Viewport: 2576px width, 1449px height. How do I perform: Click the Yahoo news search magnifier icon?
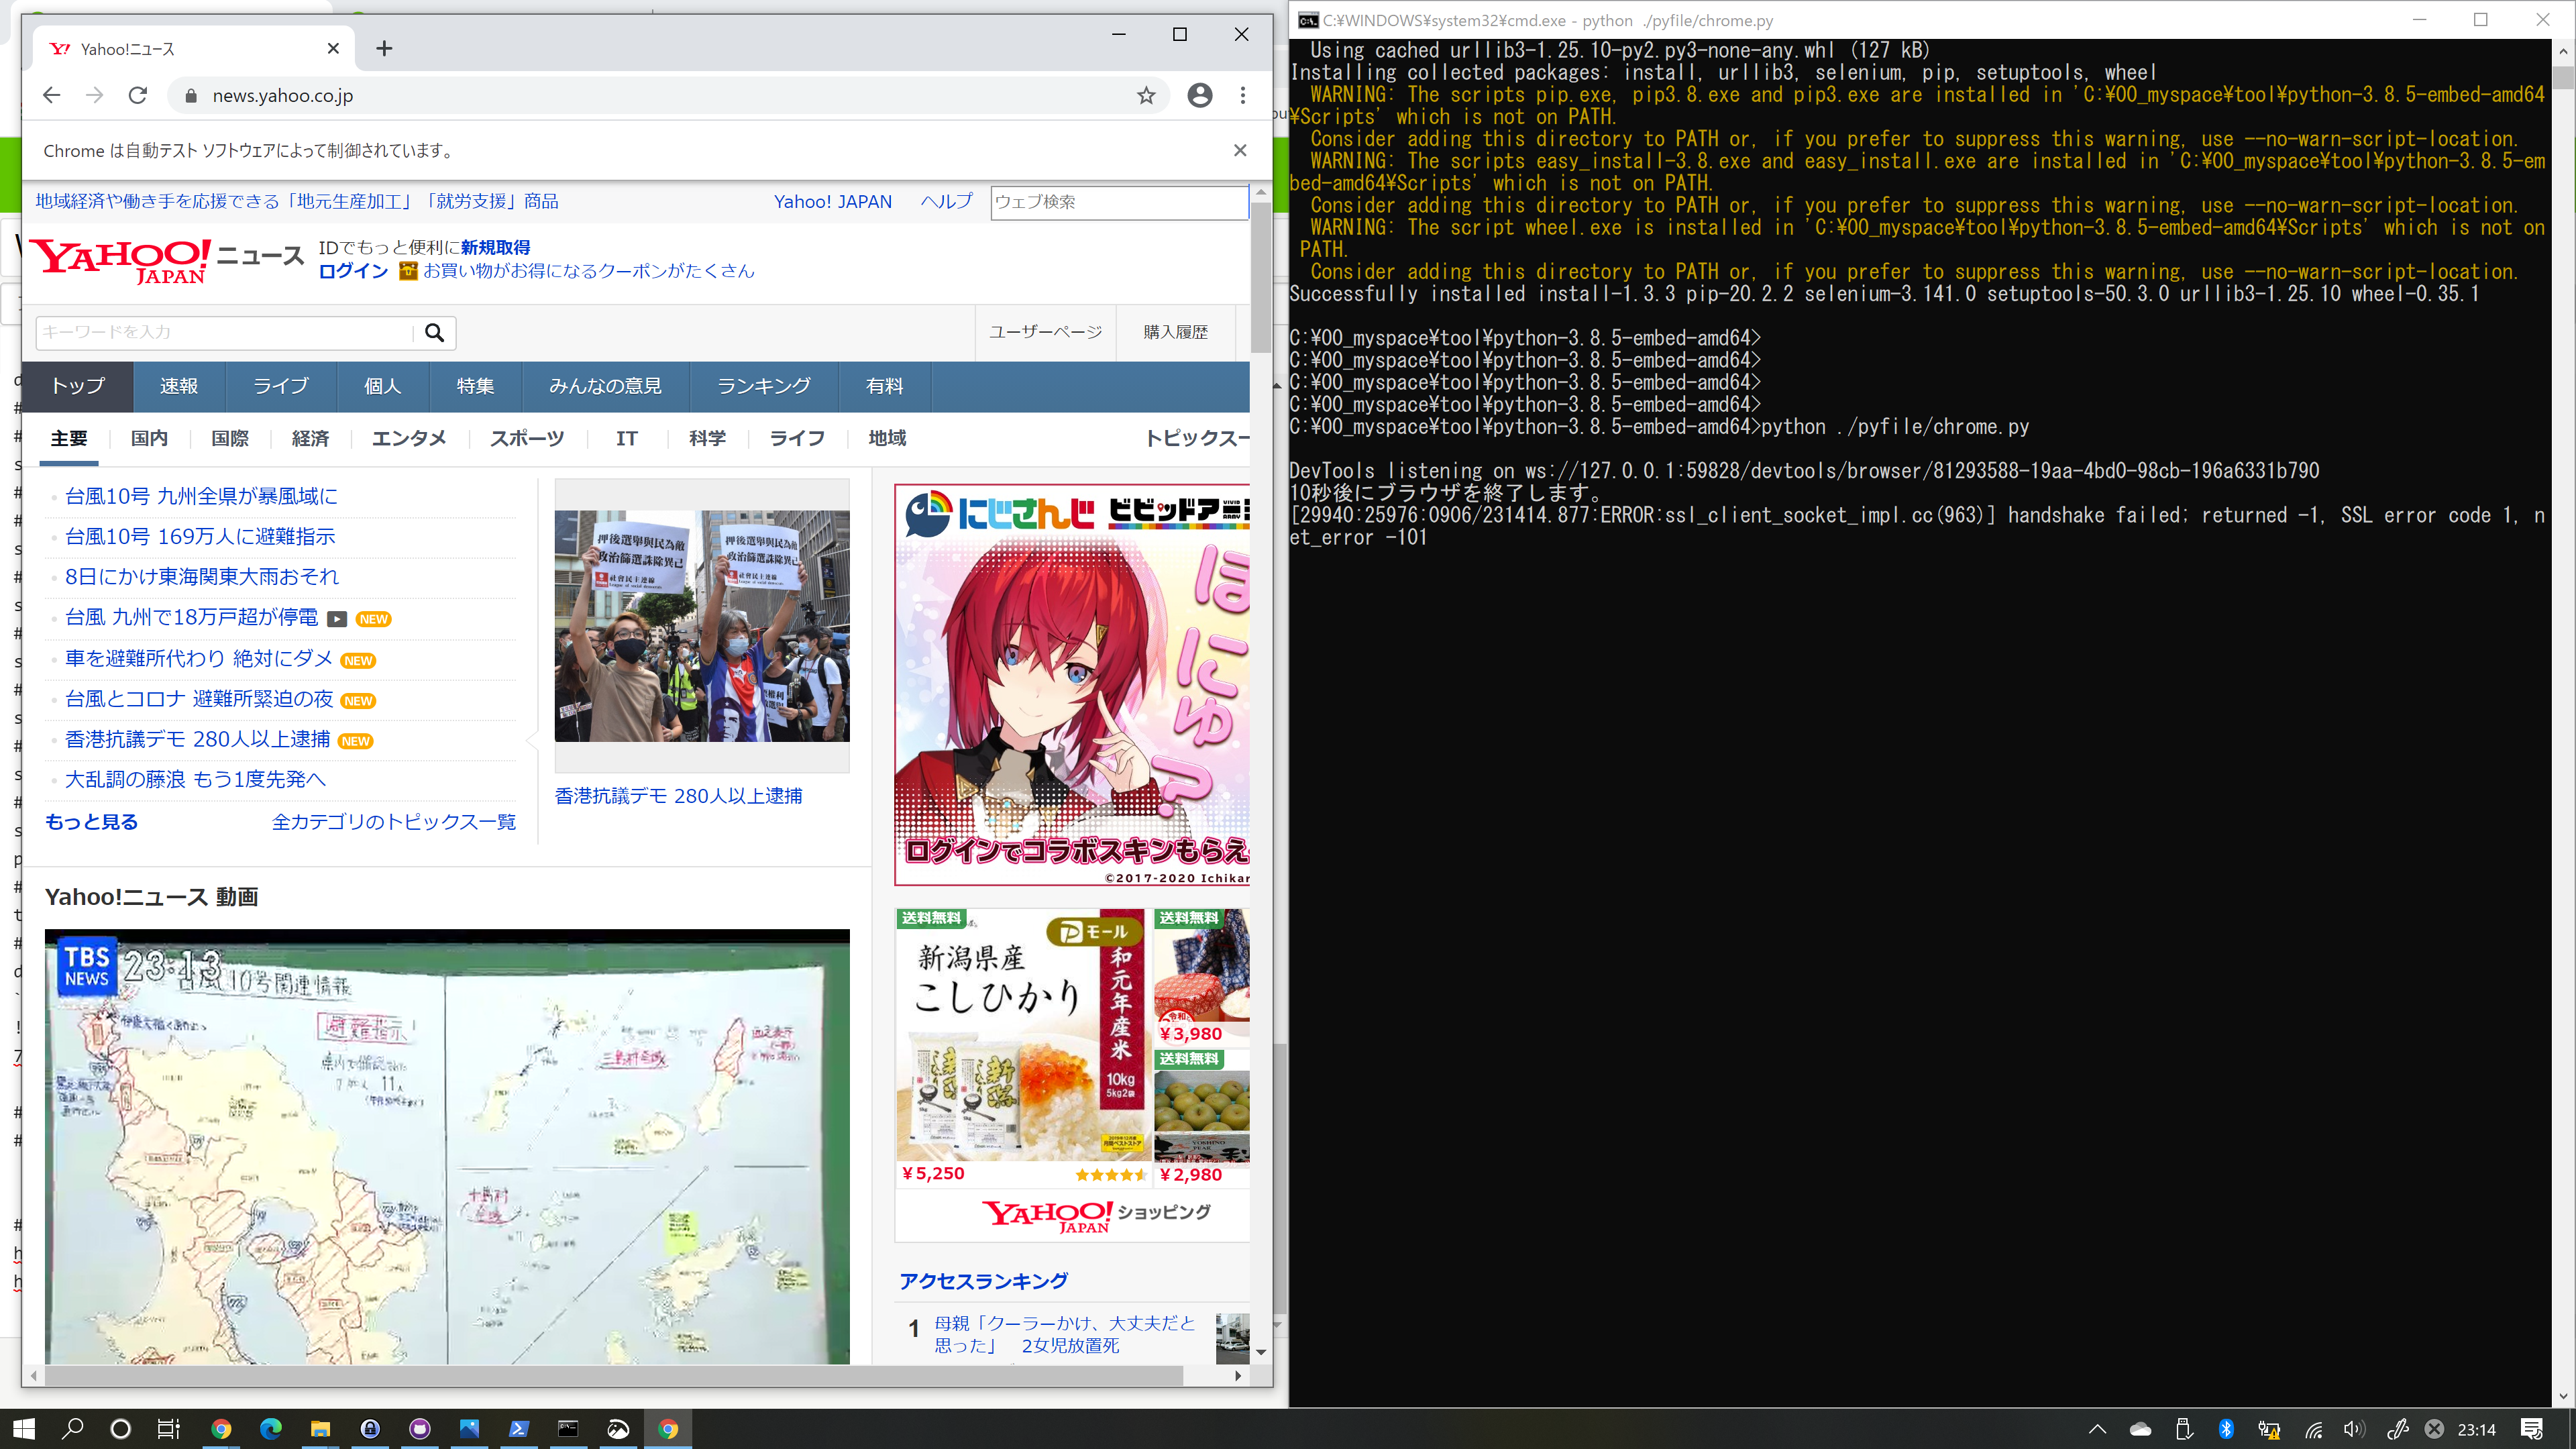[x=434, y=332]
